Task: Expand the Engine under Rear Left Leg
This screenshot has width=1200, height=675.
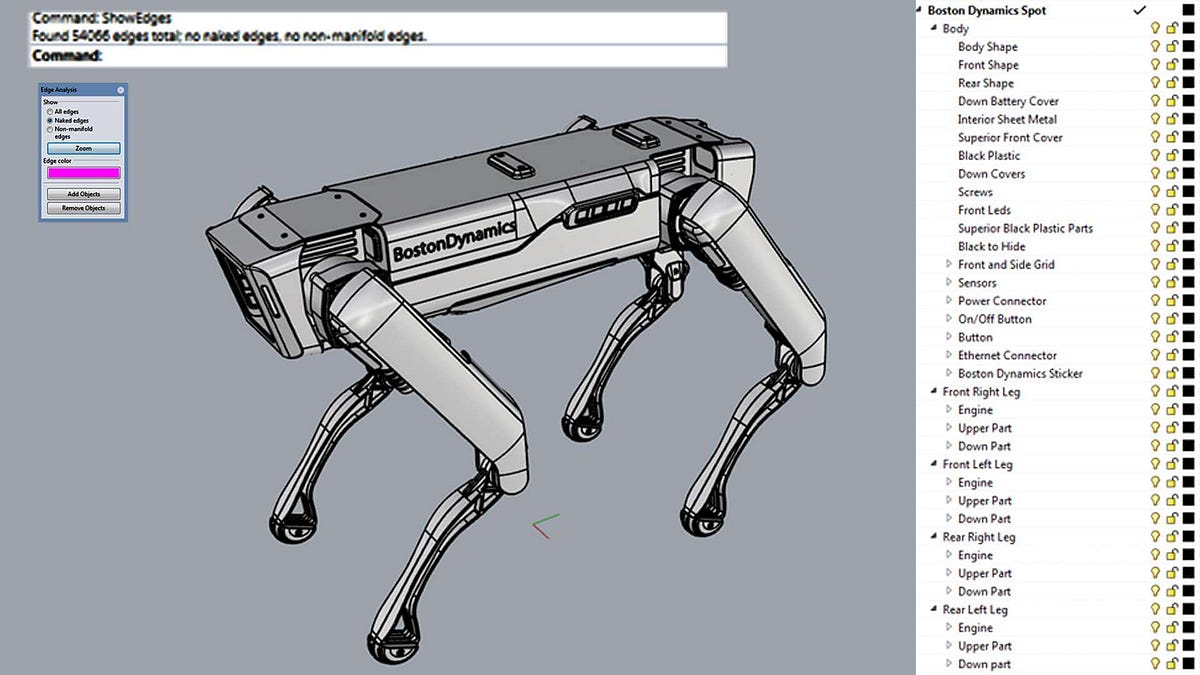Action: [947, 627]
